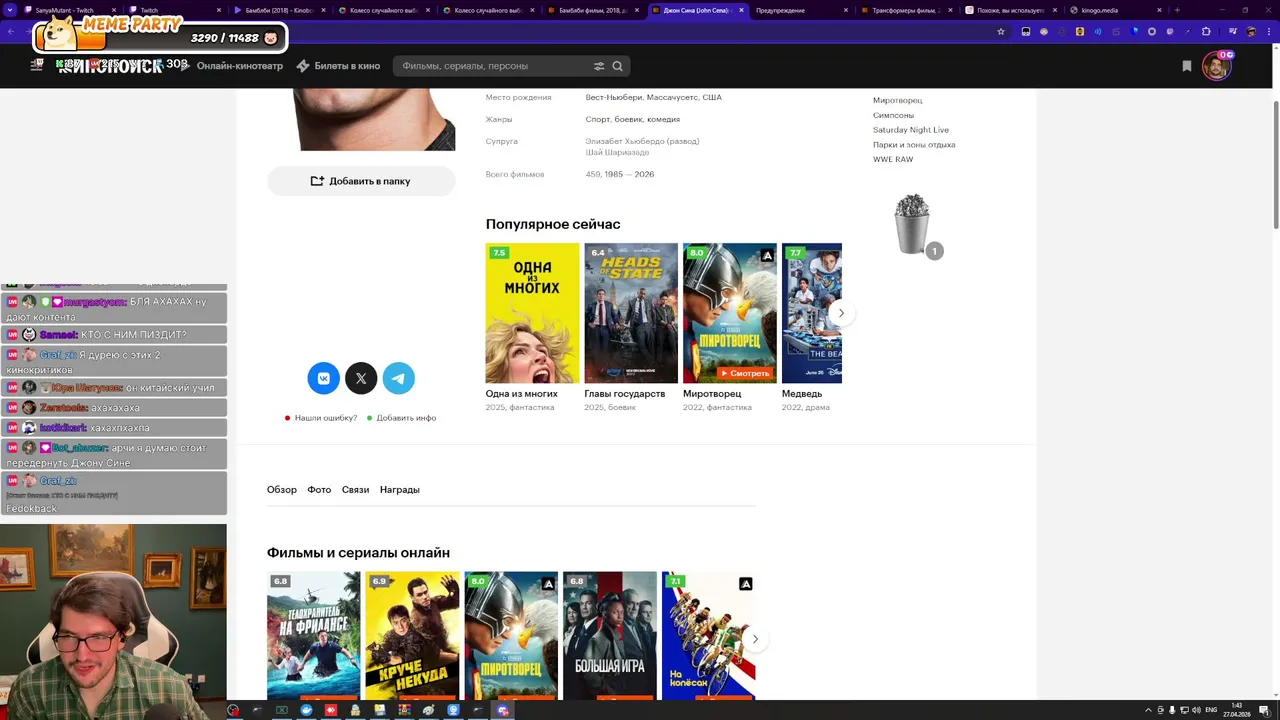Open Windows notification center icon
The image size is (1280, 720).
point(1264,710)
